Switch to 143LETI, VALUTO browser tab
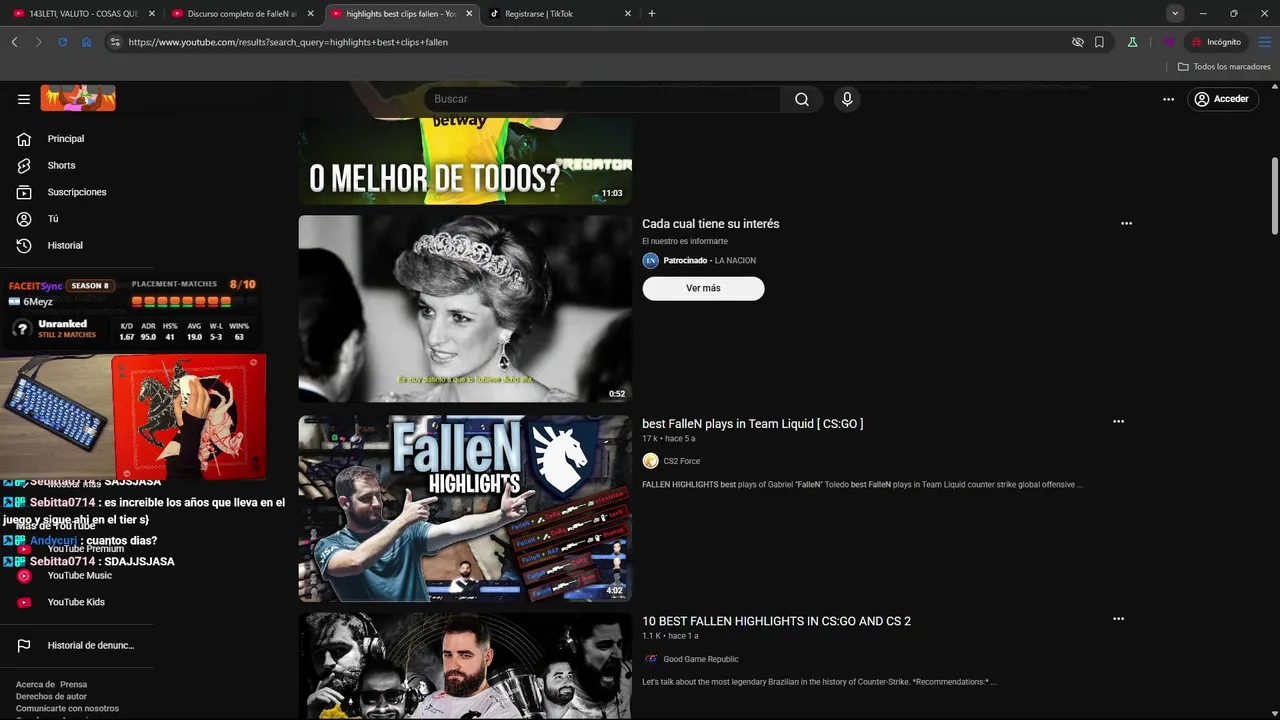The height and width of the screenshot is (720, 1280). (x=83, y=14)
